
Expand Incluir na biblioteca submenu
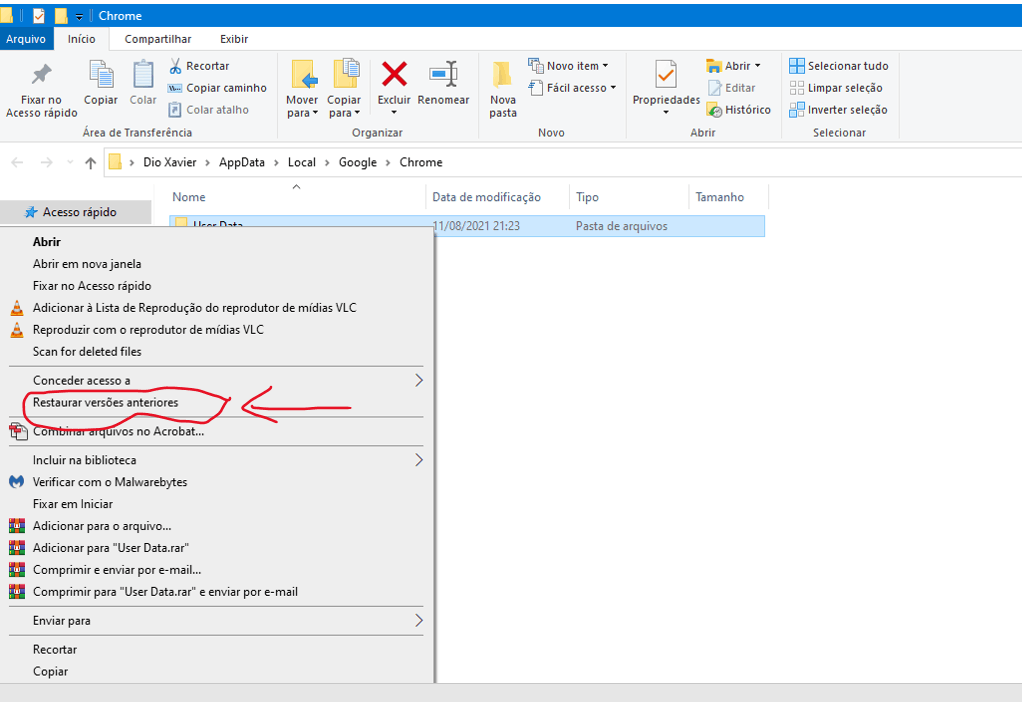pyautogui.click(x=419, y=460)
